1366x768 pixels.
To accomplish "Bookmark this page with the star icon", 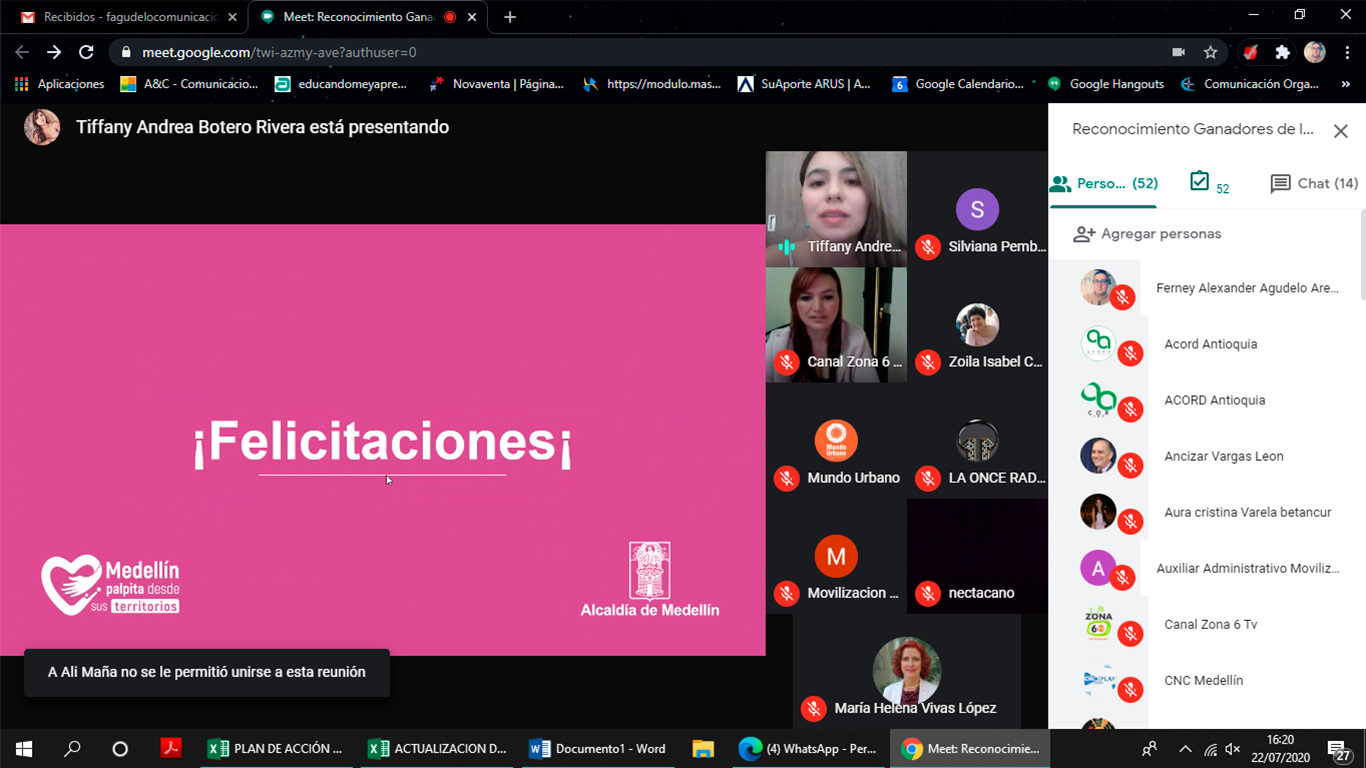I will [x=1210, y=52].
